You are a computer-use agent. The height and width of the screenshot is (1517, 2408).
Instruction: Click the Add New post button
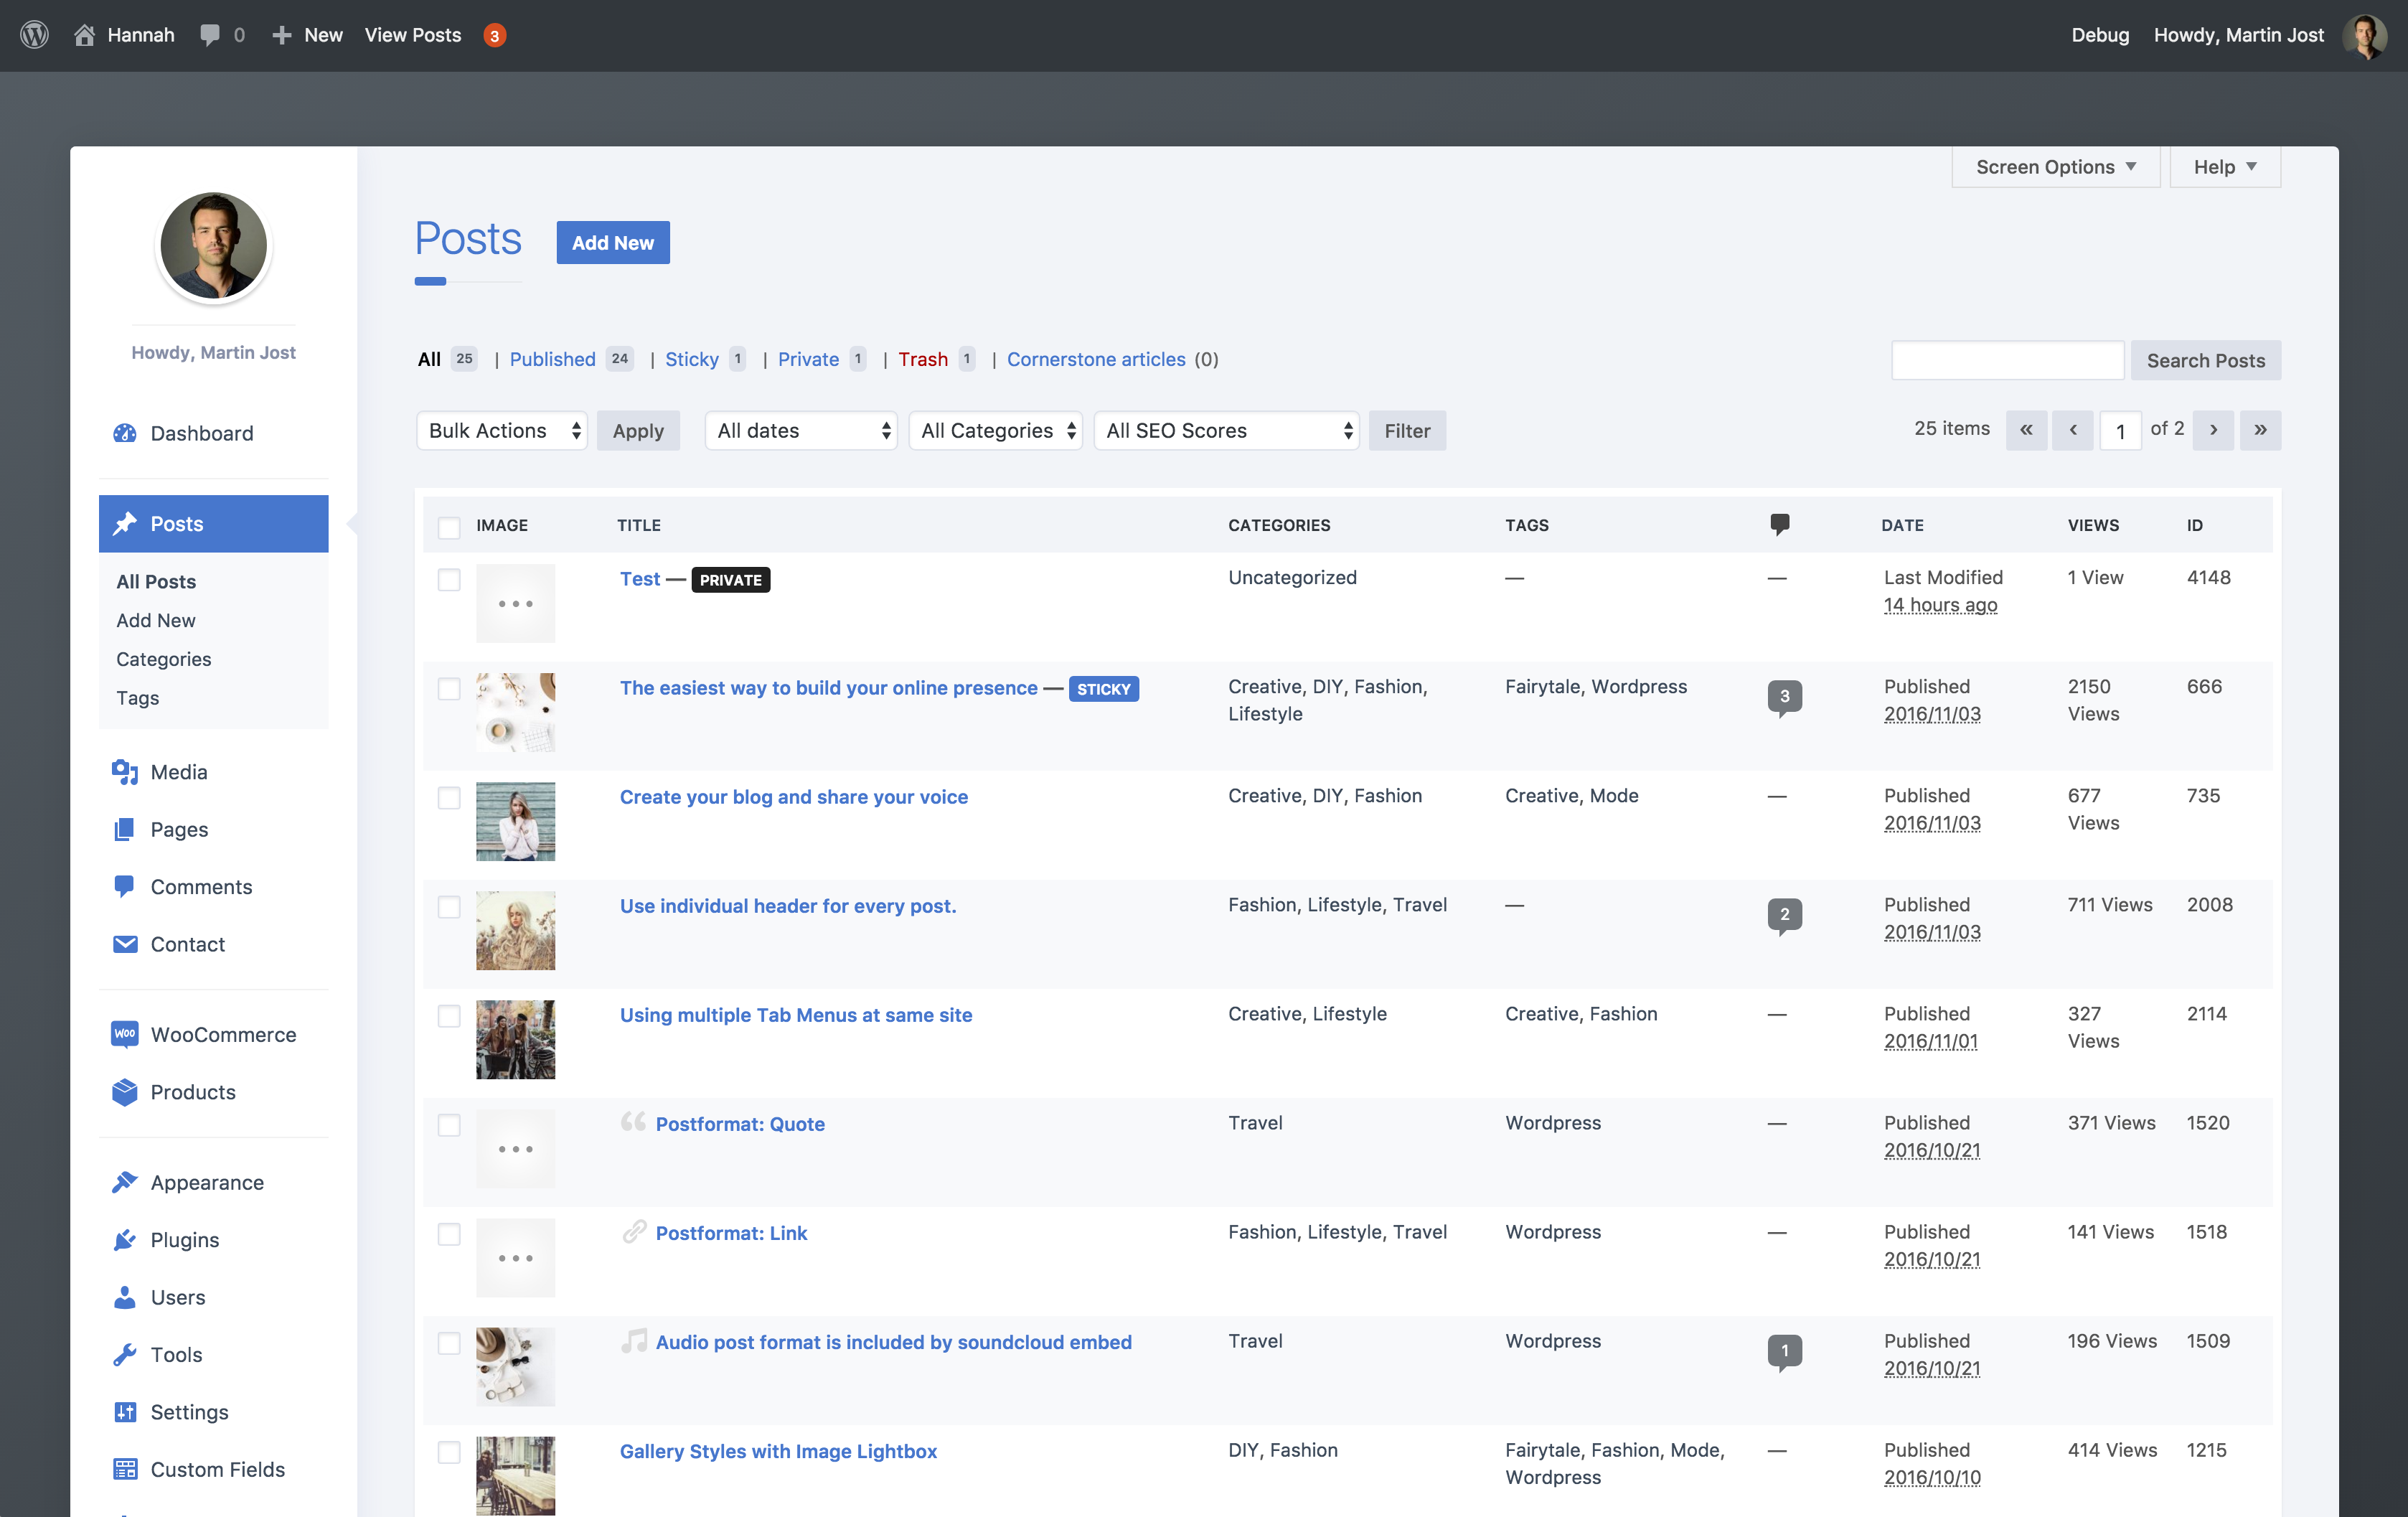(612, 242)
